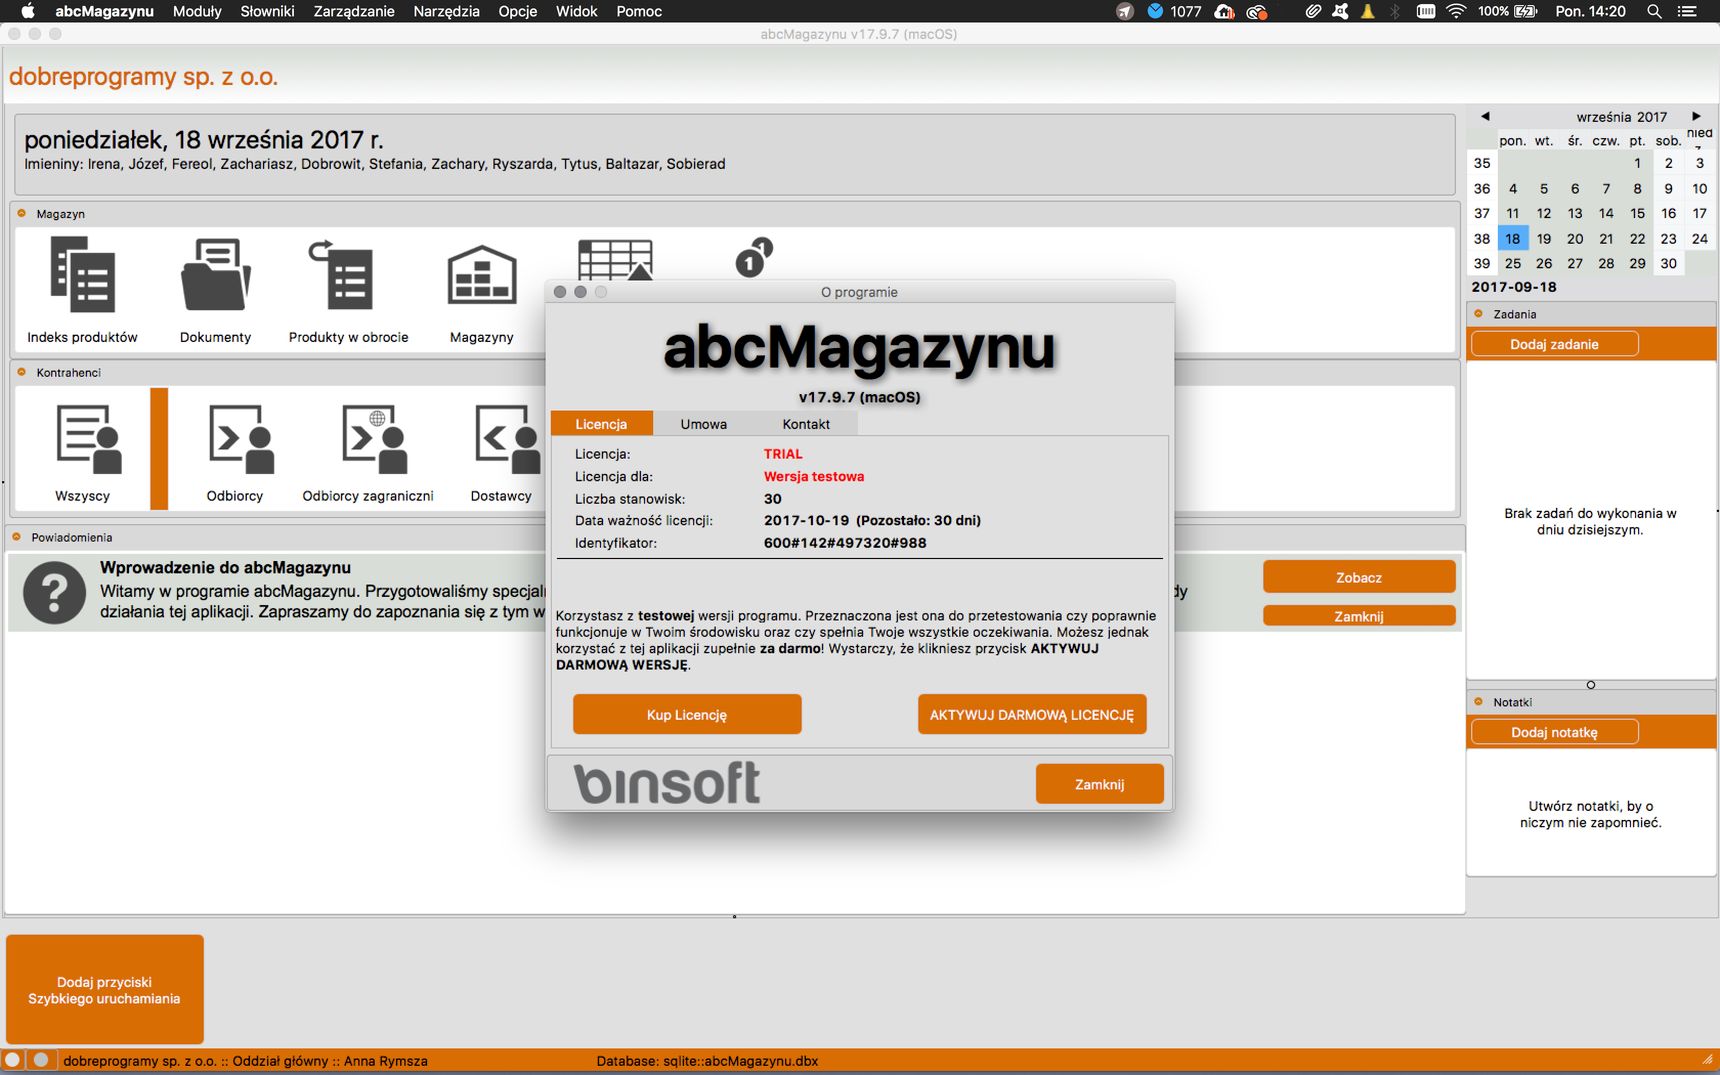Click the window resize grip in status bar

point(1707,1060)
